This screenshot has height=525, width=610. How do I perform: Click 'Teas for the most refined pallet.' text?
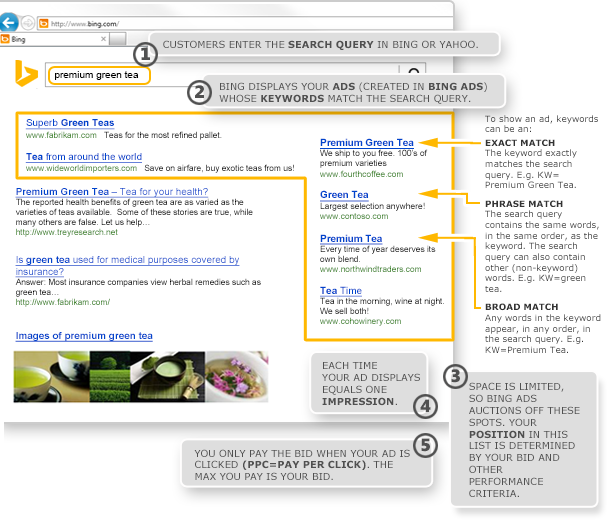163,135
